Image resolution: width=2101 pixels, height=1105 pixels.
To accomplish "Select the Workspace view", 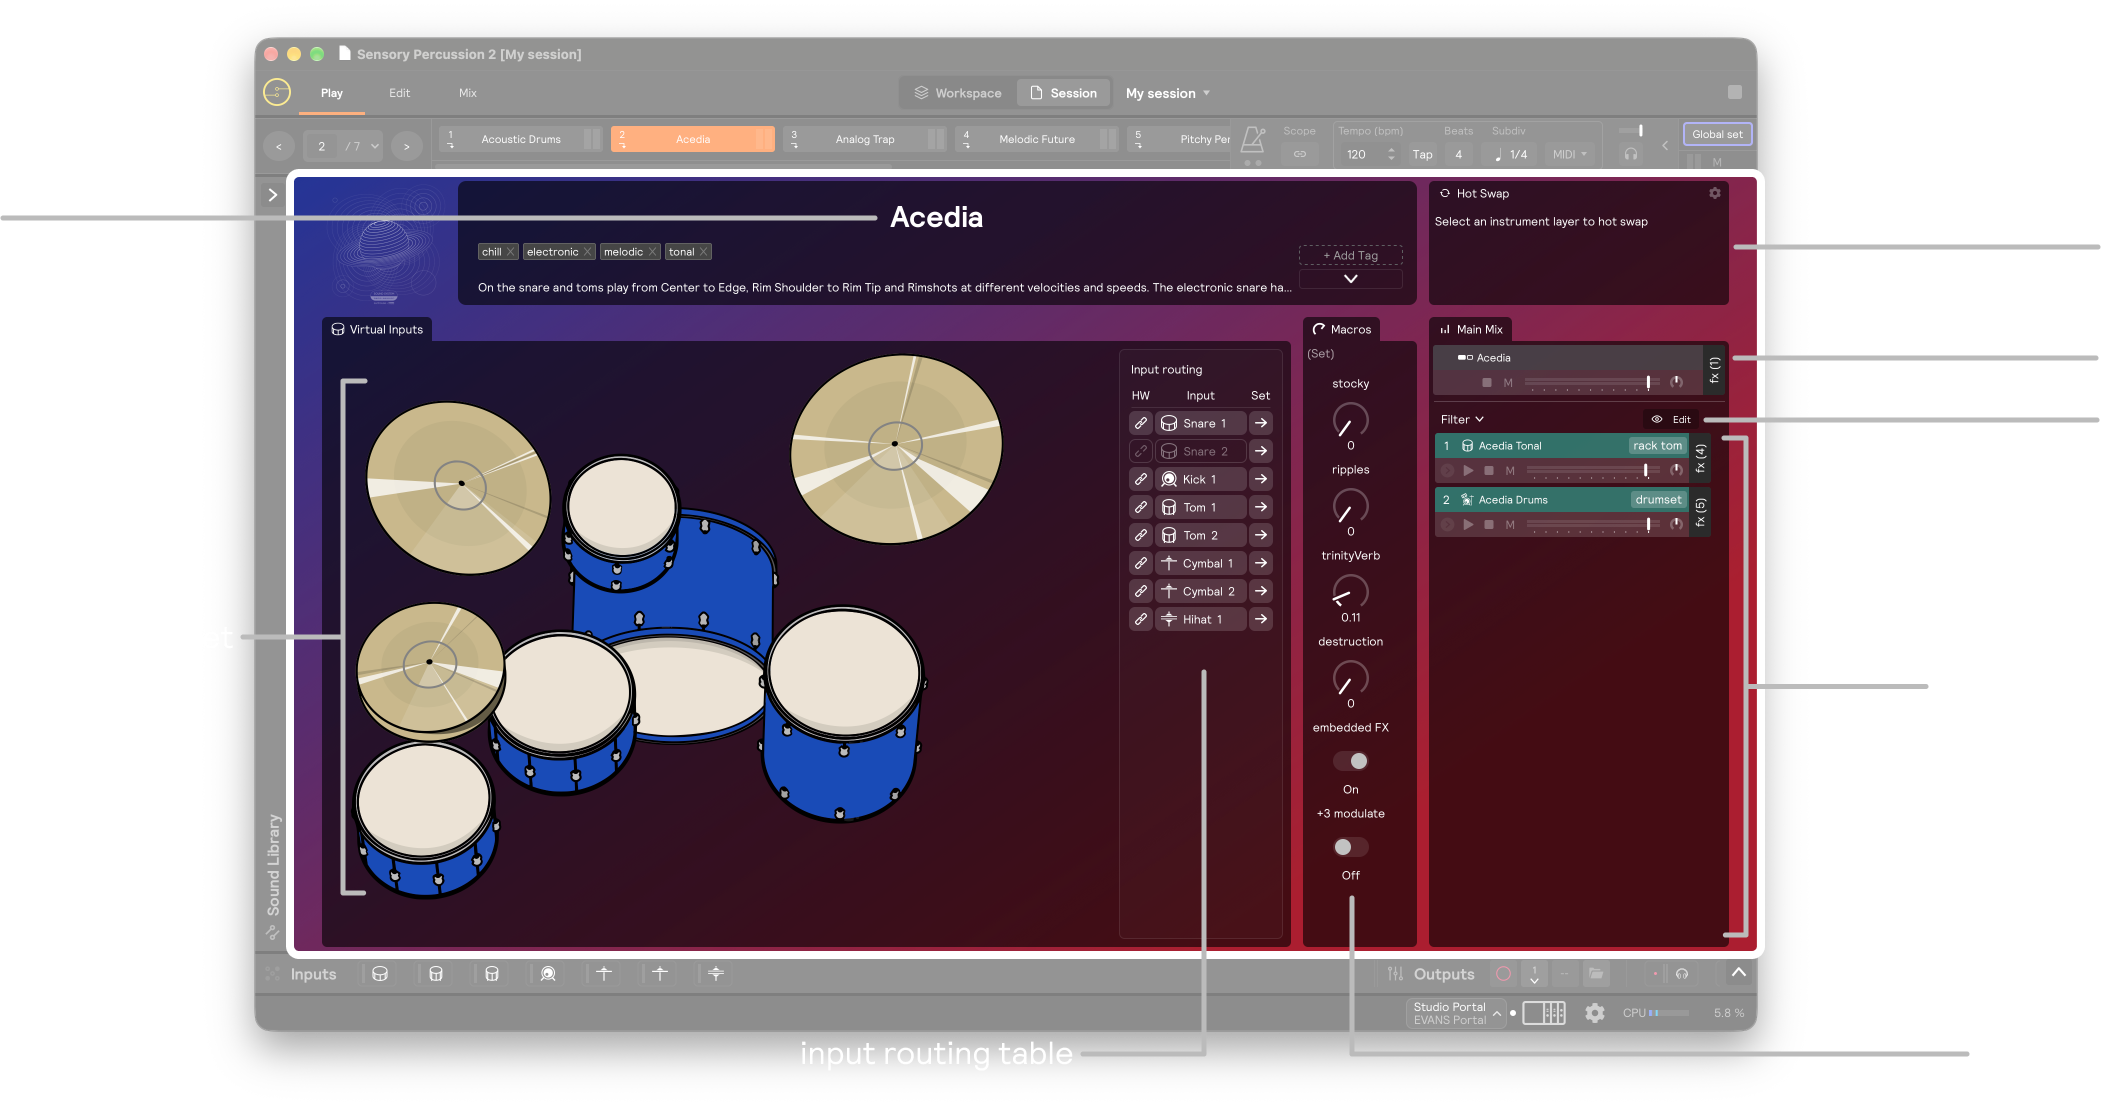I will click(957, 93).
